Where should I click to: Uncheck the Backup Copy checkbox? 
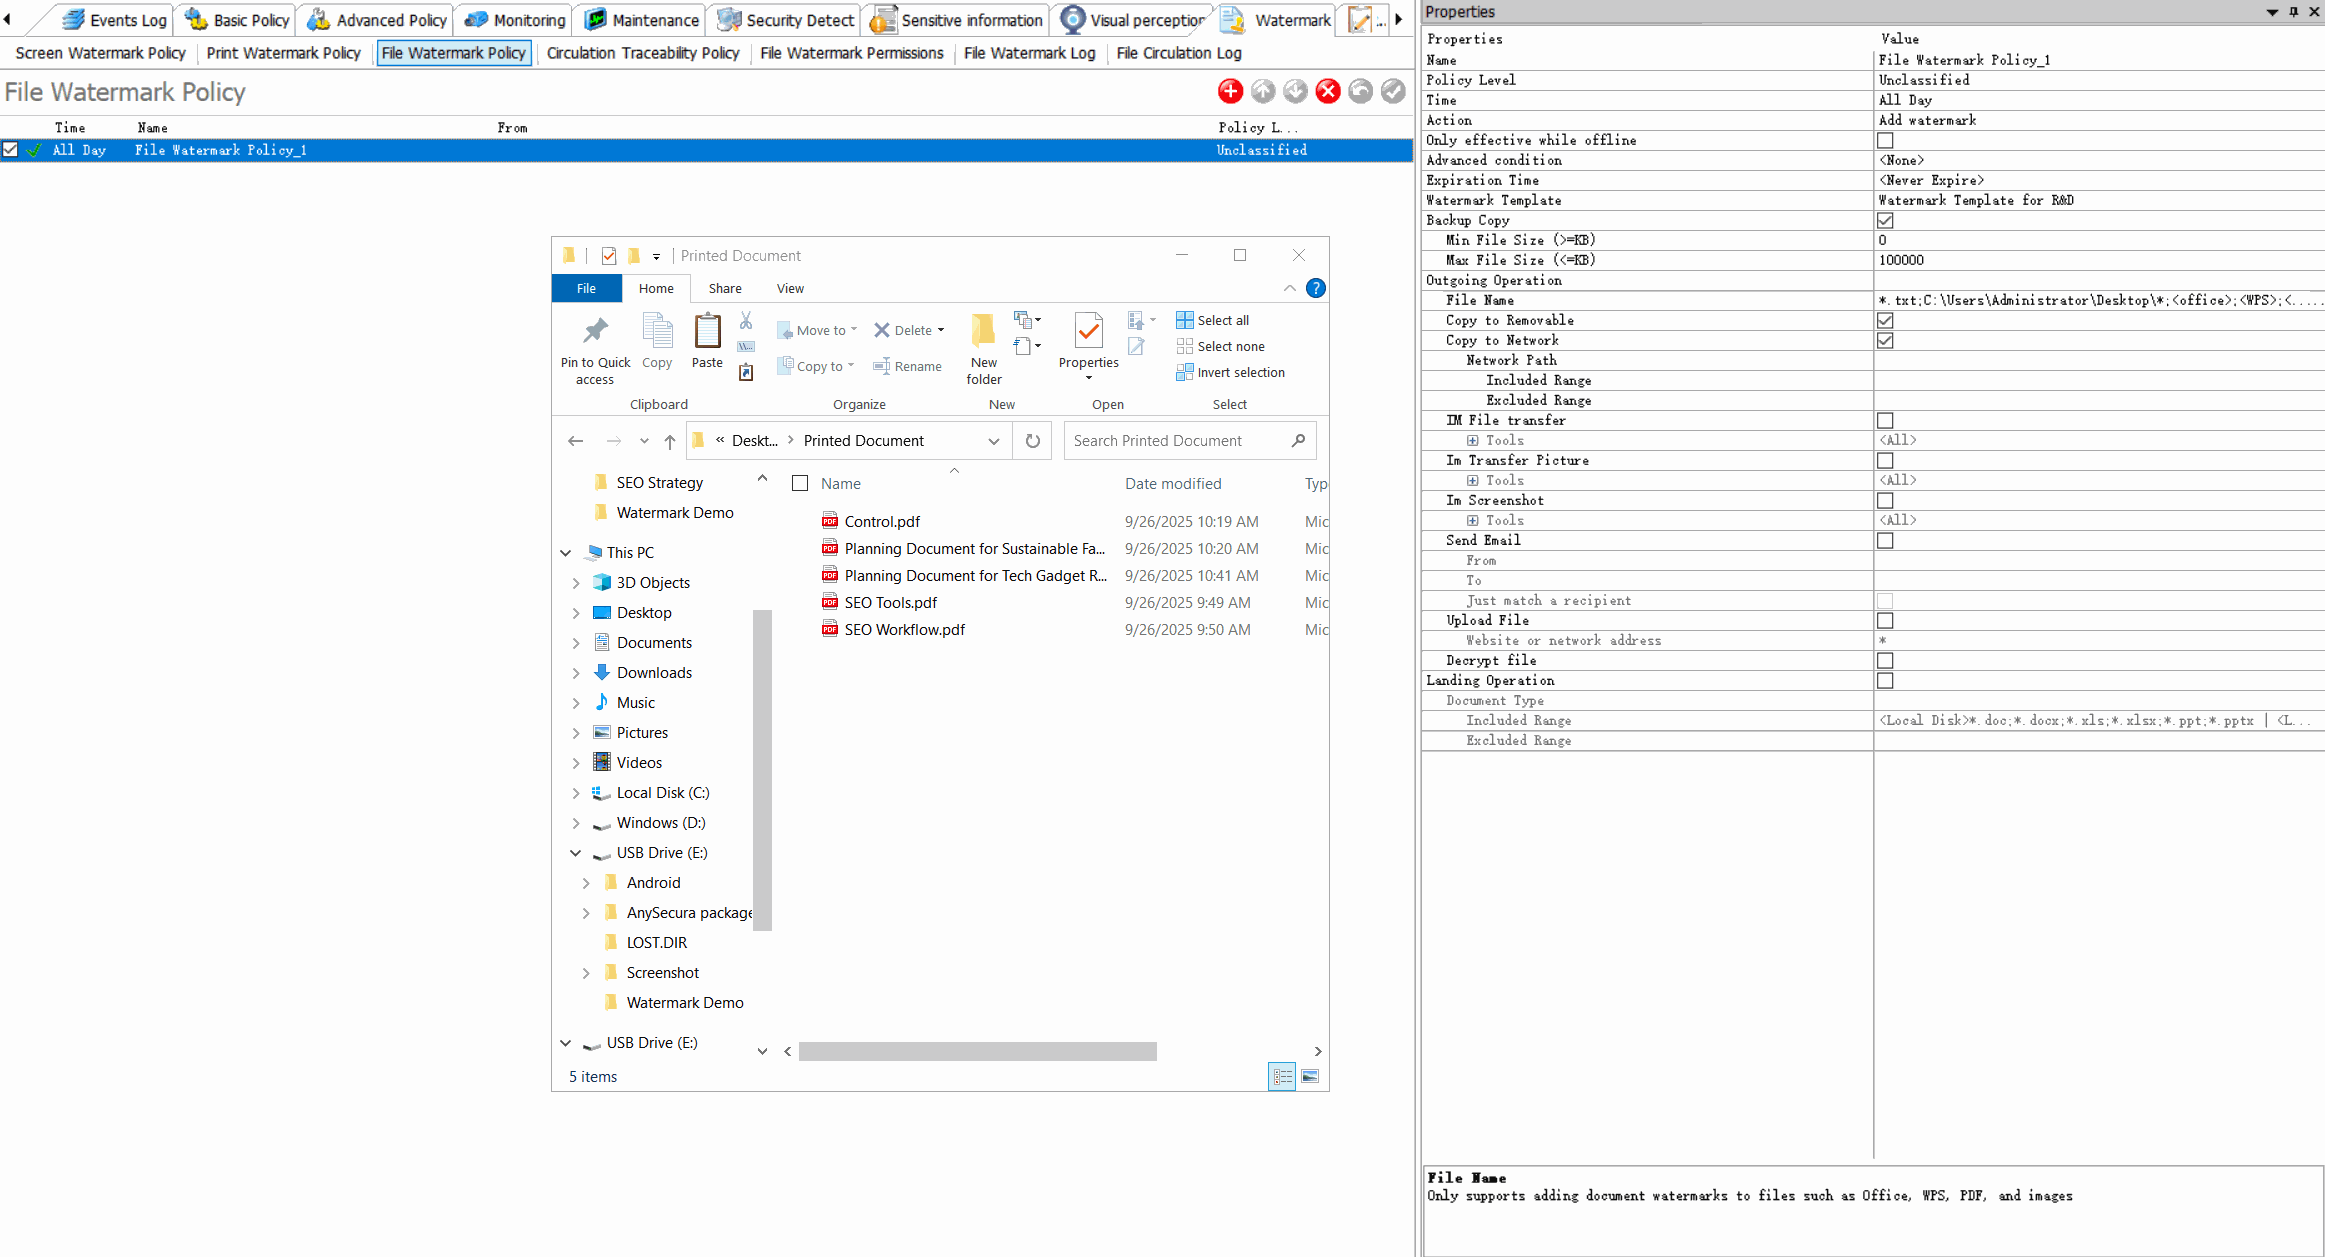pyautogui.click(x=1885, y=221)
